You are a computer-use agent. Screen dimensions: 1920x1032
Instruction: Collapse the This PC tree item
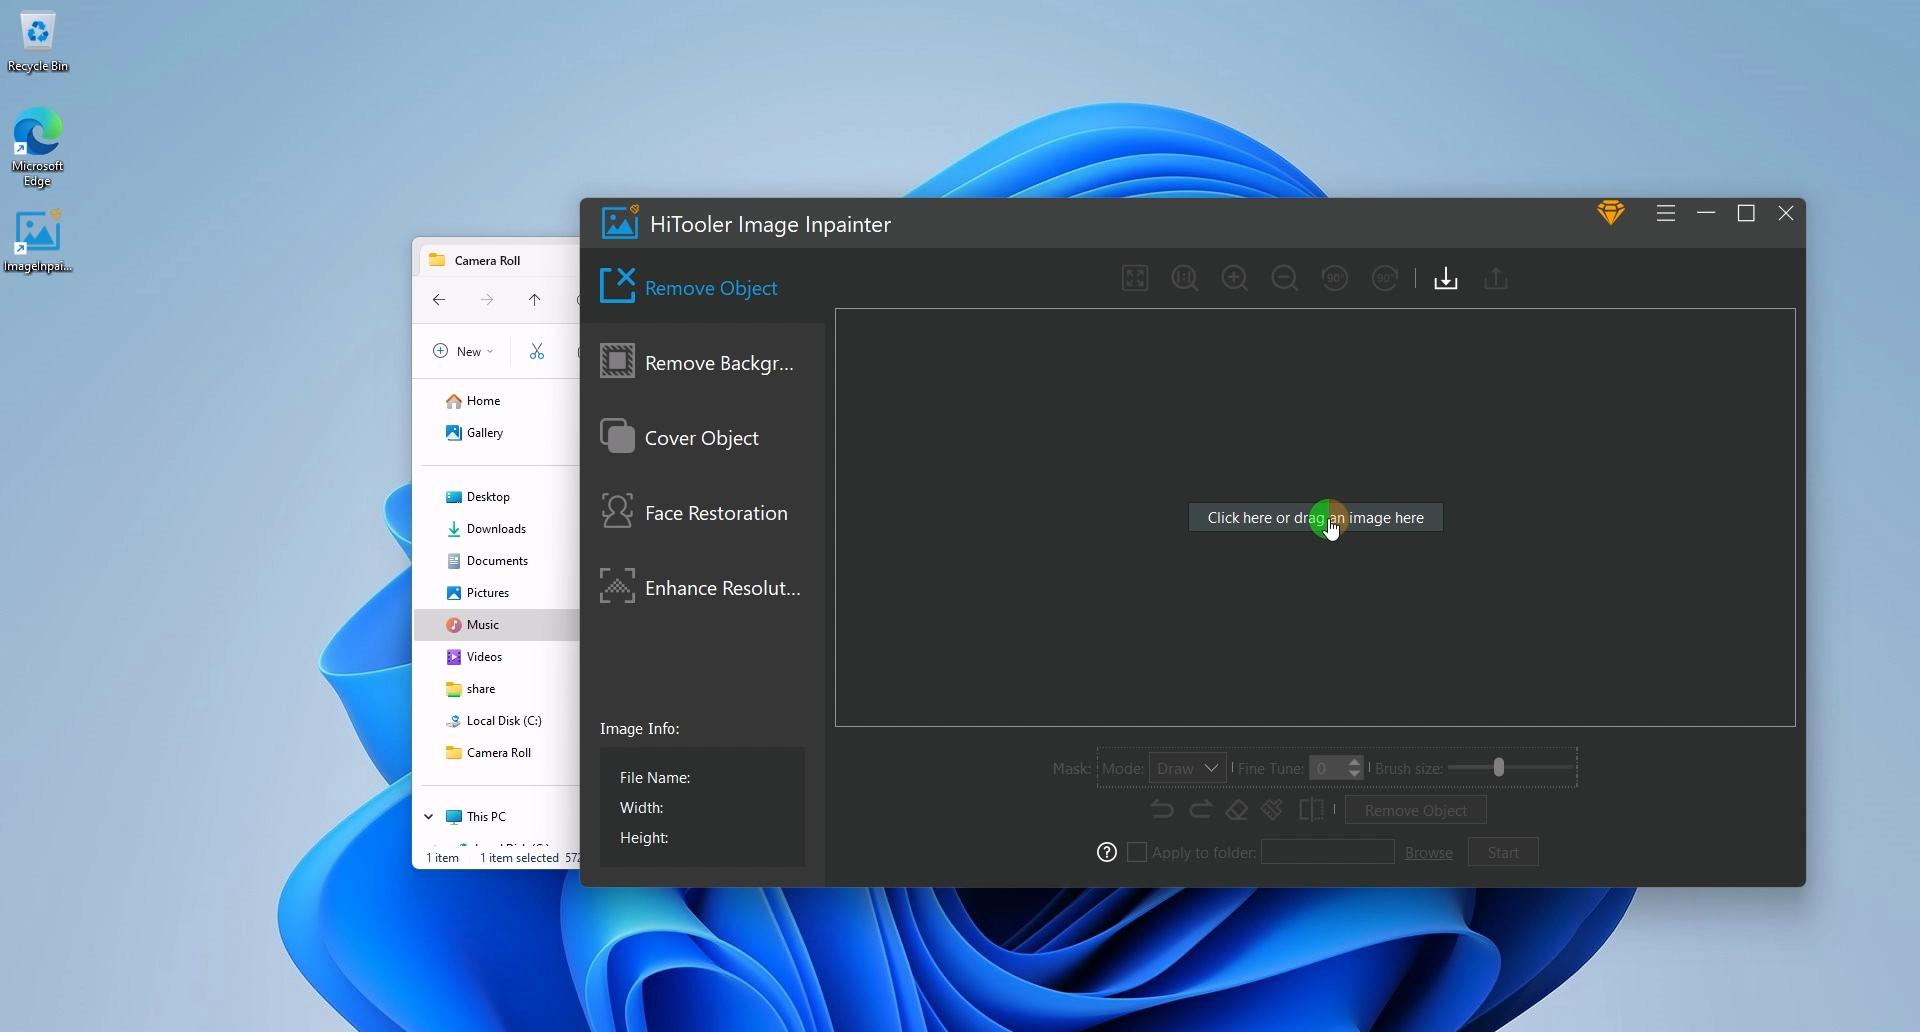[428, 816]
